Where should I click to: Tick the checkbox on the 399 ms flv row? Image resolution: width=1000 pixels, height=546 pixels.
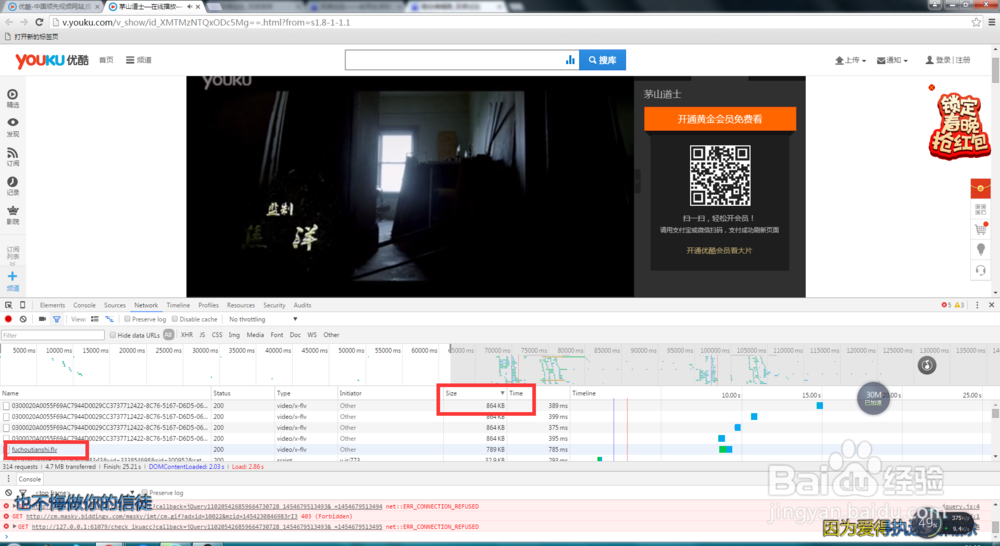6,417
